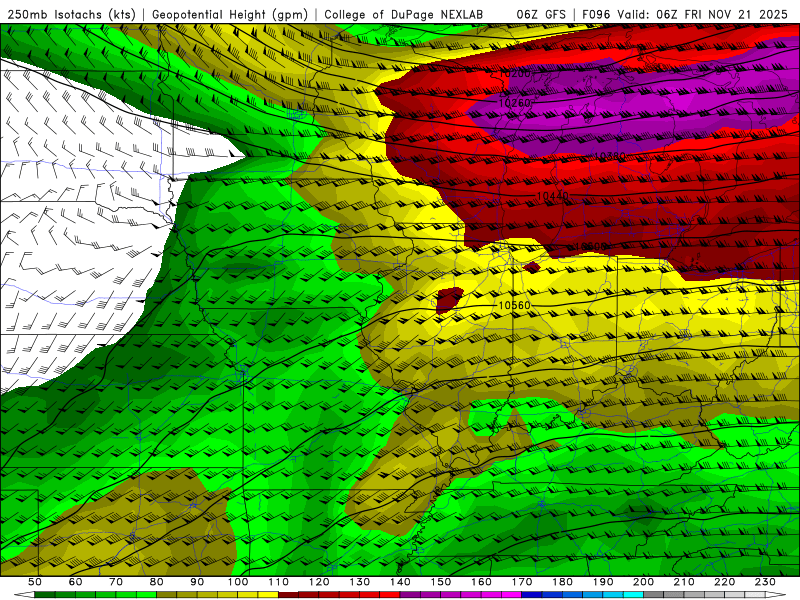Click the 10380 height contour label
The width and height of the screenshot is (800, 600).
(x=610, y=156)
